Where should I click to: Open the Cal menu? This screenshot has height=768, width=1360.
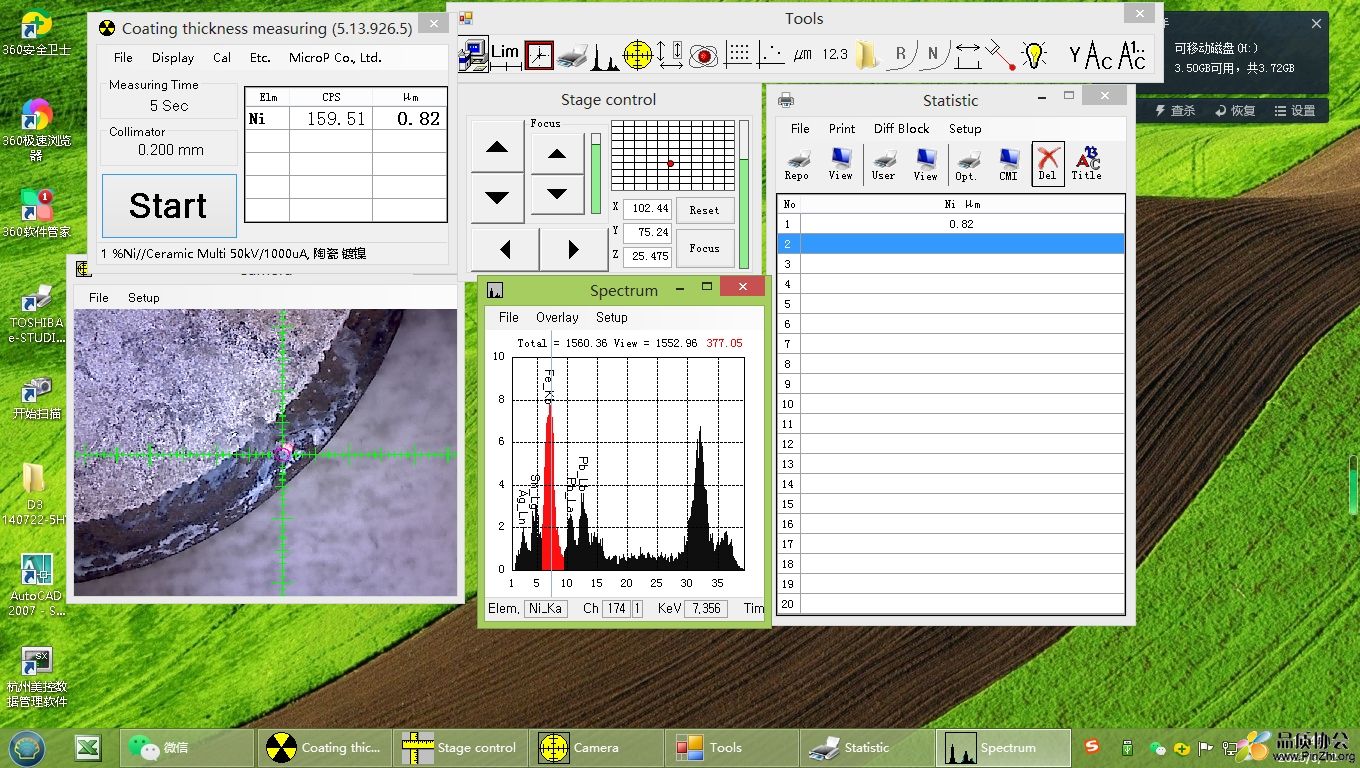(x=222, y=57)
